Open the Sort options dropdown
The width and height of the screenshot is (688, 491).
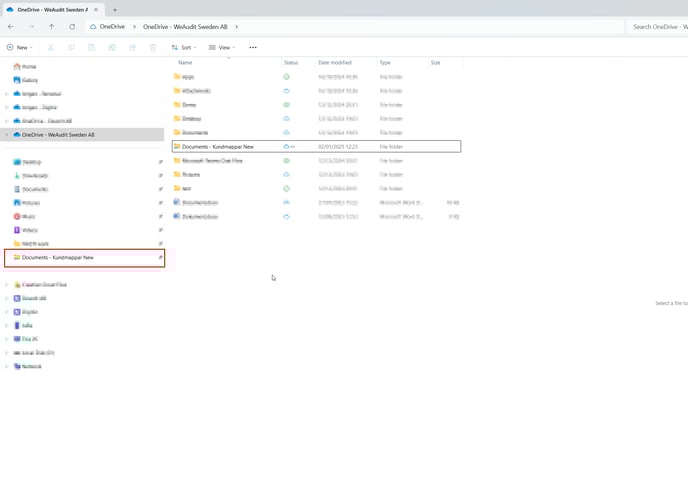click(x=184, y=47)
